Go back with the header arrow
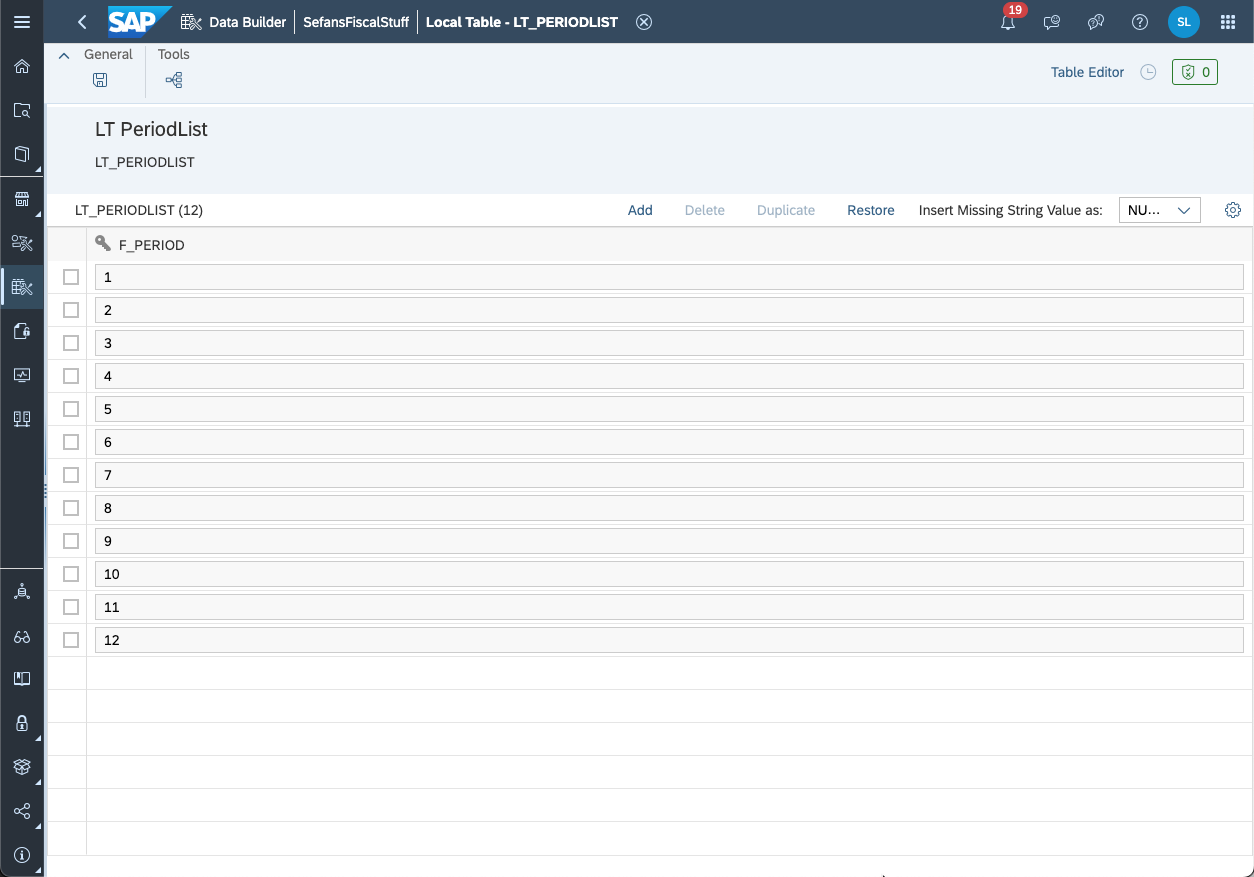This screenshot has height=877, width=1254. pyautogui.click(x=82, y=22)
